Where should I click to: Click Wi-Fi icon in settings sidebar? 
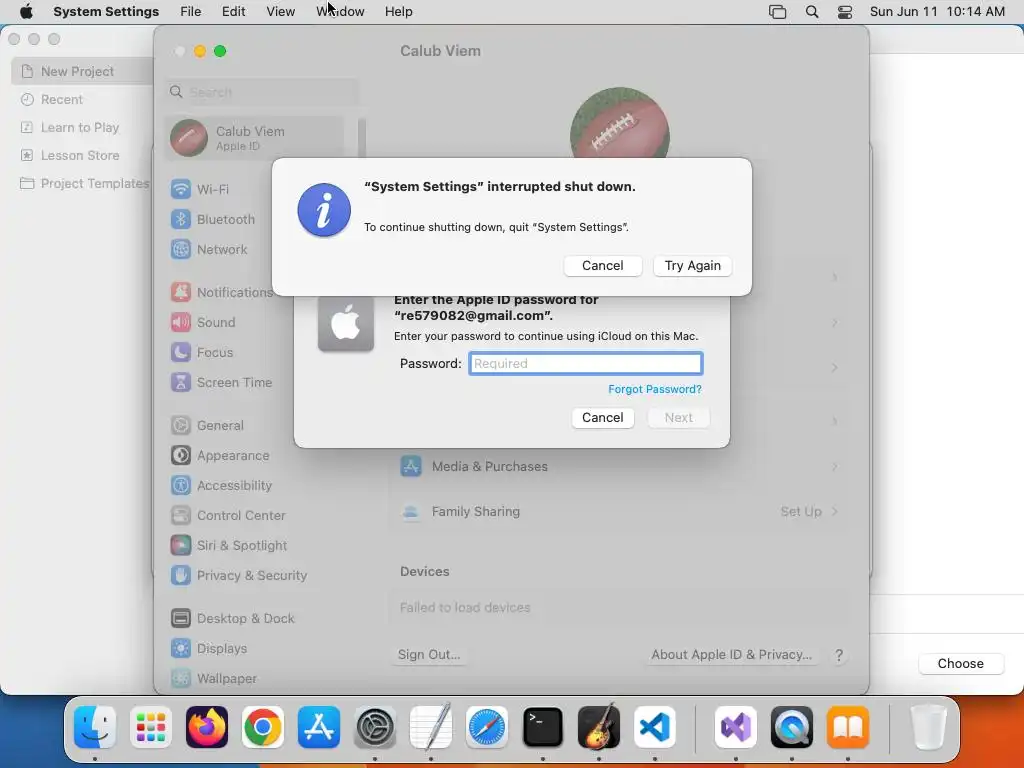coord(181,189)
